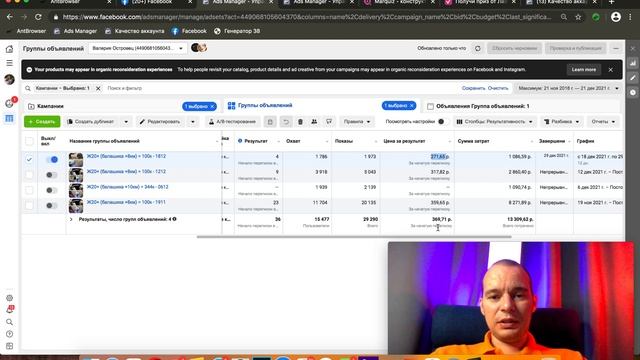Turn on the ad set ending 1911

[x=51, y=205]
